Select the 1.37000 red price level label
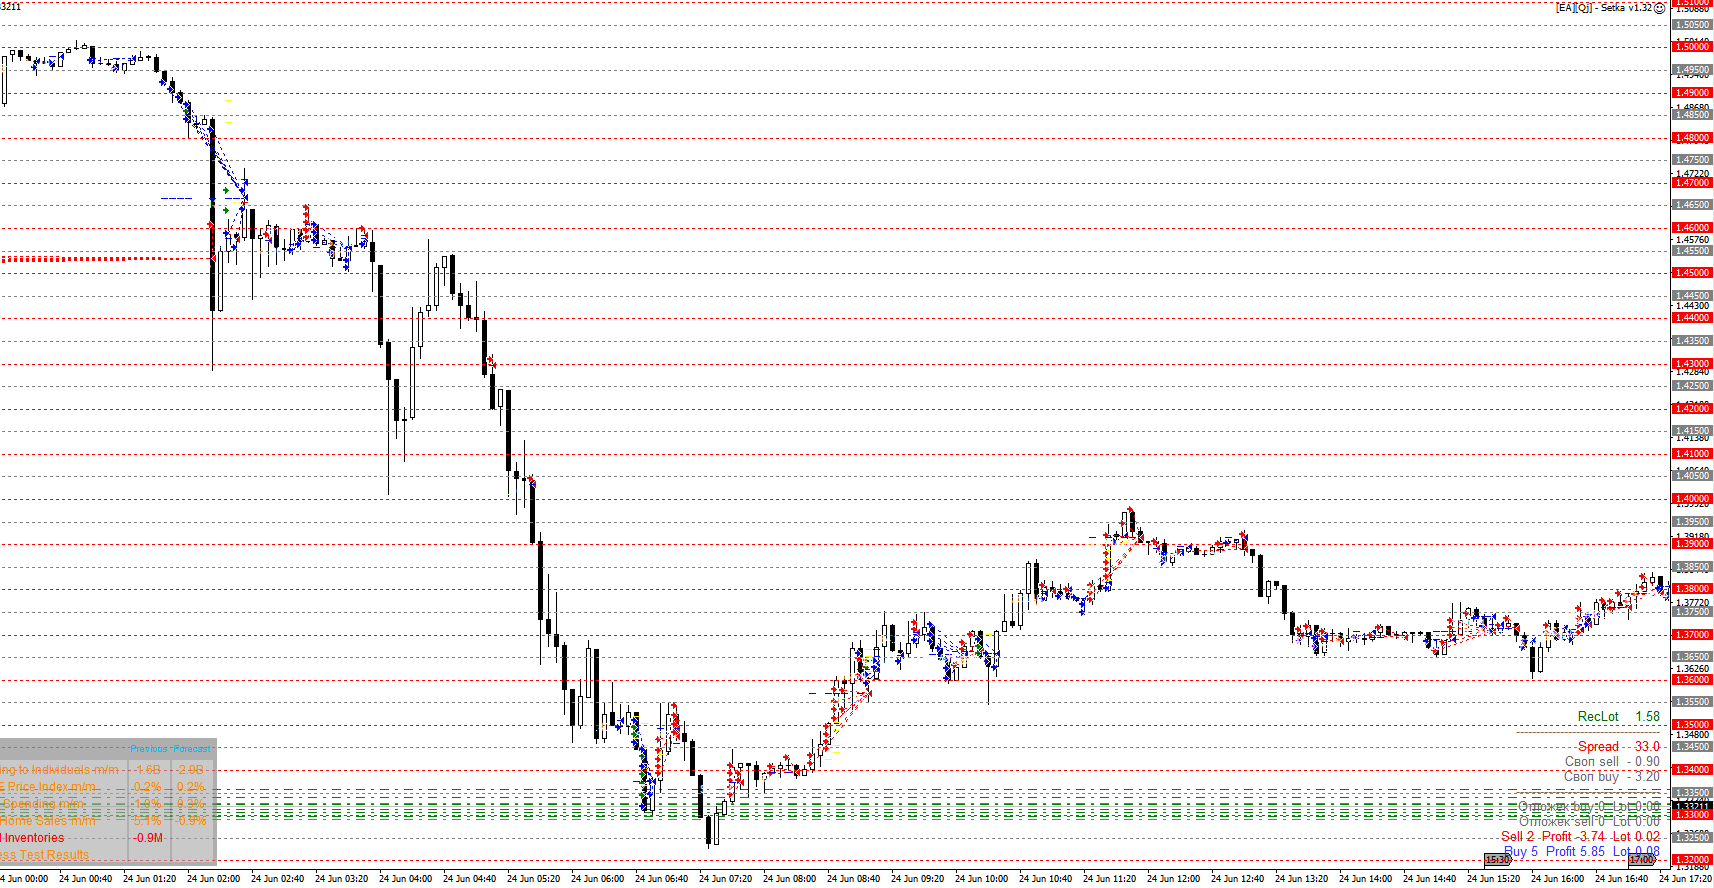This screenshot has height=888, width=1714. click(1692, 635)
